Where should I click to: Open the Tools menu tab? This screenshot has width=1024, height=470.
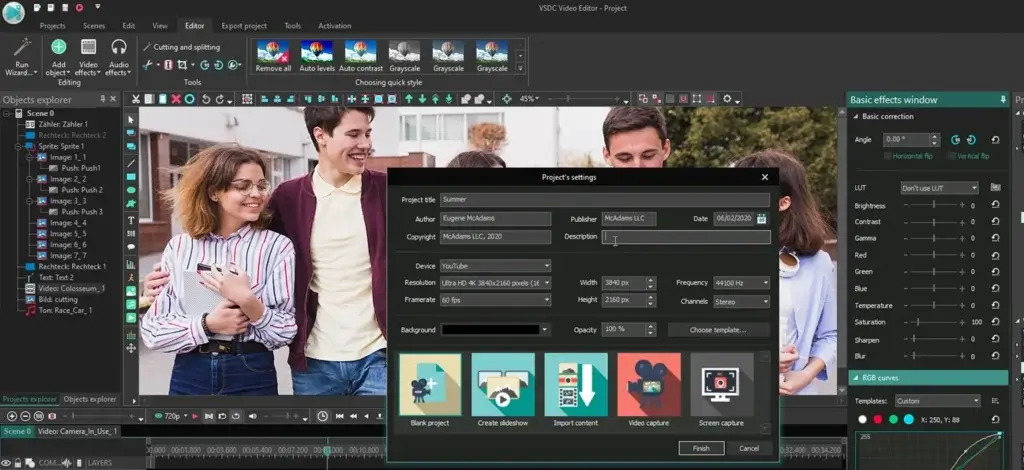tap(293, 26)
